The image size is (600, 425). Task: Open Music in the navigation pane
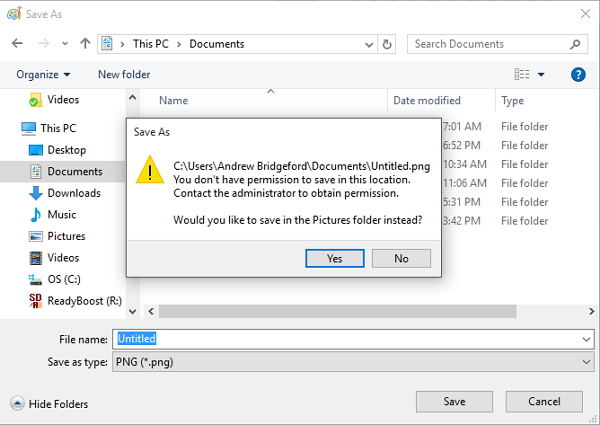[x=53, y=215]
